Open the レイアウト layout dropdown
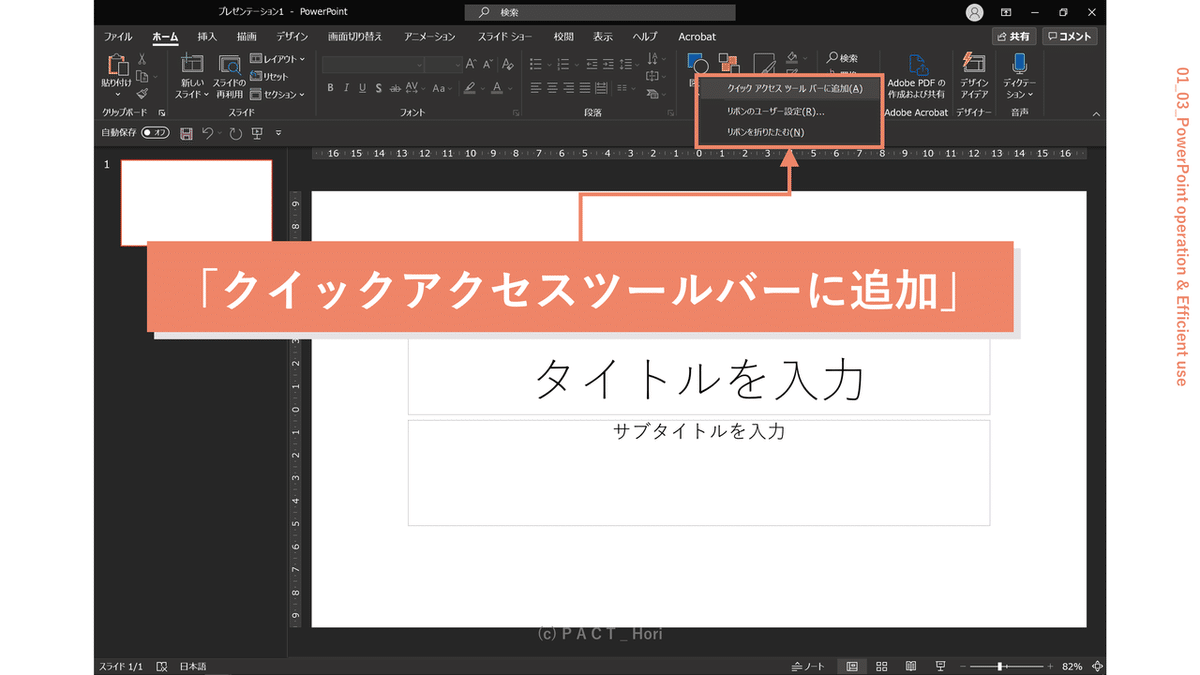1200x675 pixels. coord(275,59)
